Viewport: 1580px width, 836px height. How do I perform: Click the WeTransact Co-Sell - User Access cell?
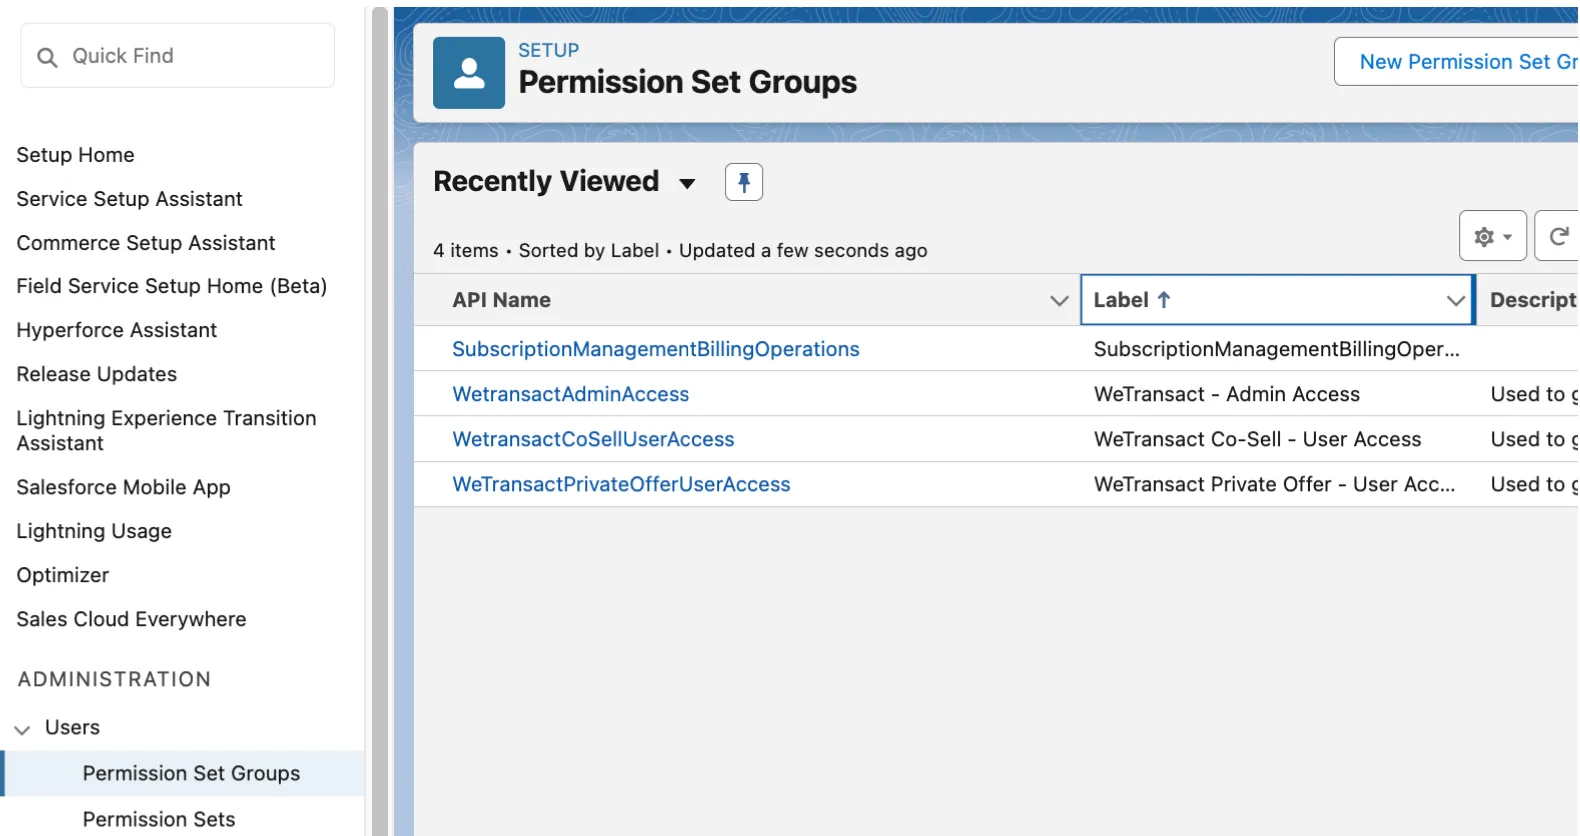[x=1257, y=439]
